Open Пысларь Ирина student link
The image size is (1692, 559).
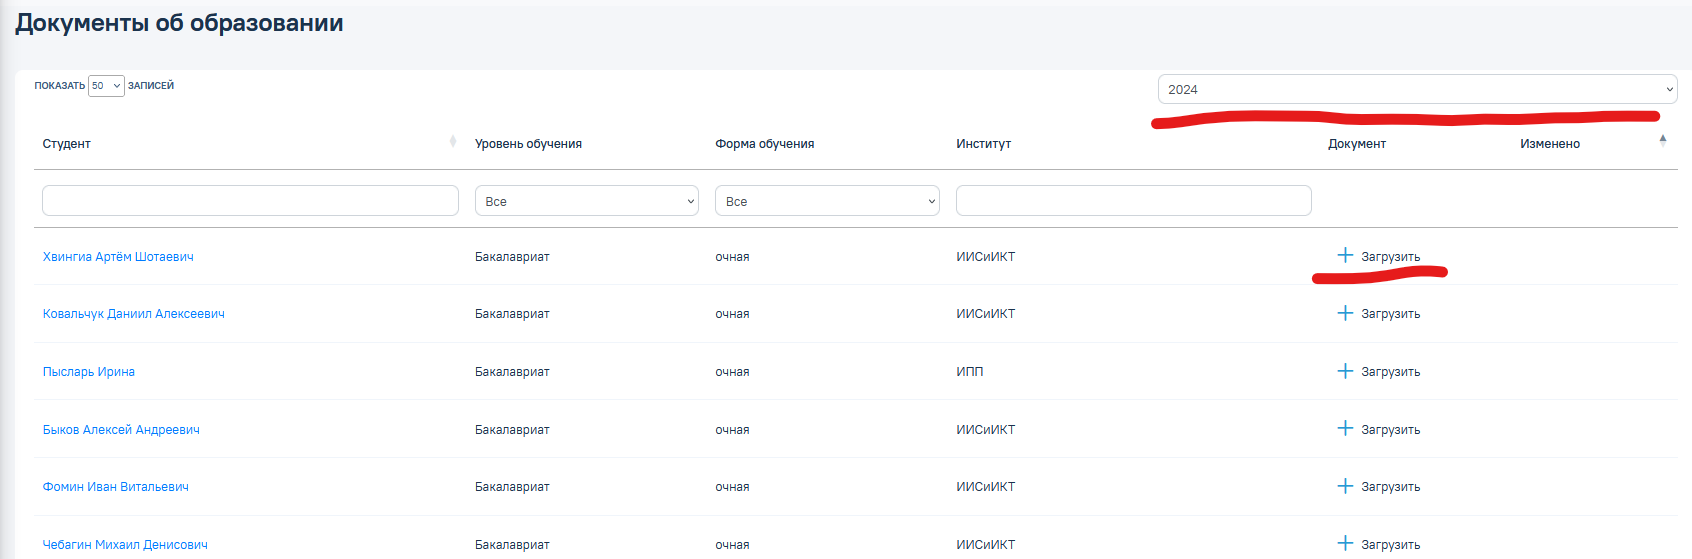[89, 372]
